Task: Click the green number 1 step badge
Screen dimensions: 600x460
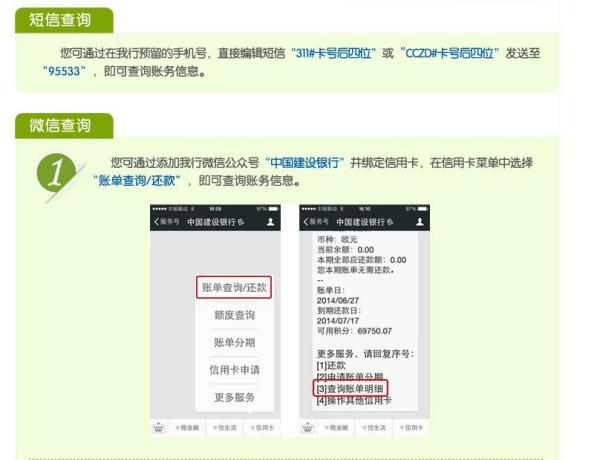Action: coord(56,173)
